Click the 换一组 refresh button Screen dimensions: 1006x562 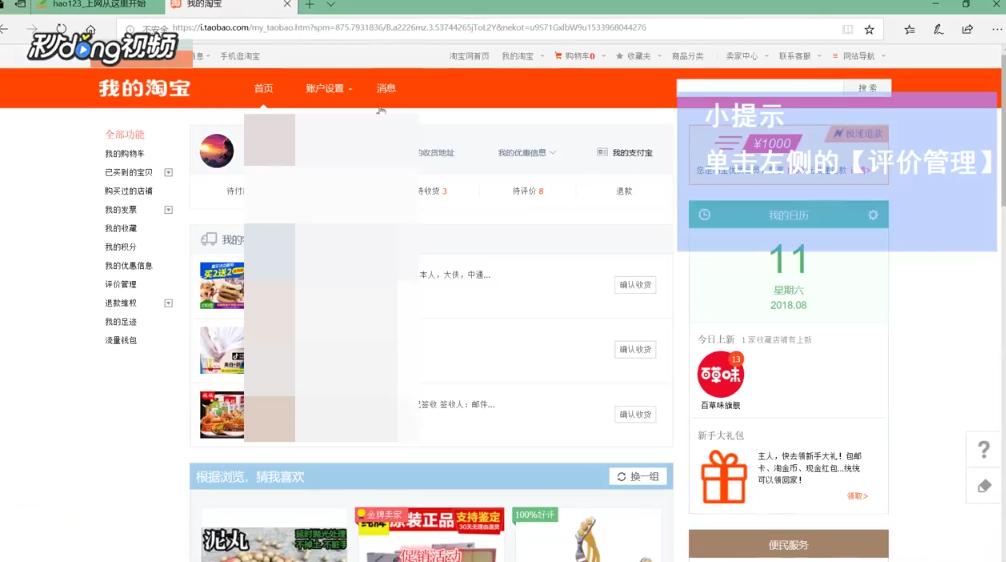click(x=638, y=477)
